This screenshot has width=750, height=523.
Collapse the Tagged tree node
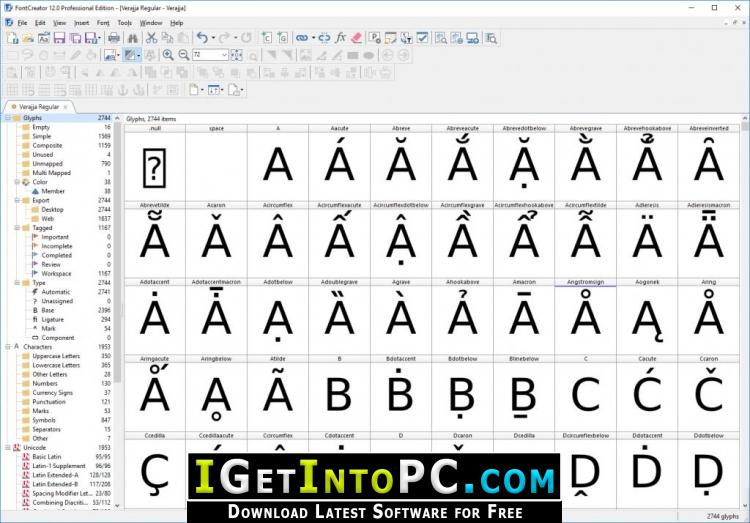pyautogui.click(x=17, y=228)
